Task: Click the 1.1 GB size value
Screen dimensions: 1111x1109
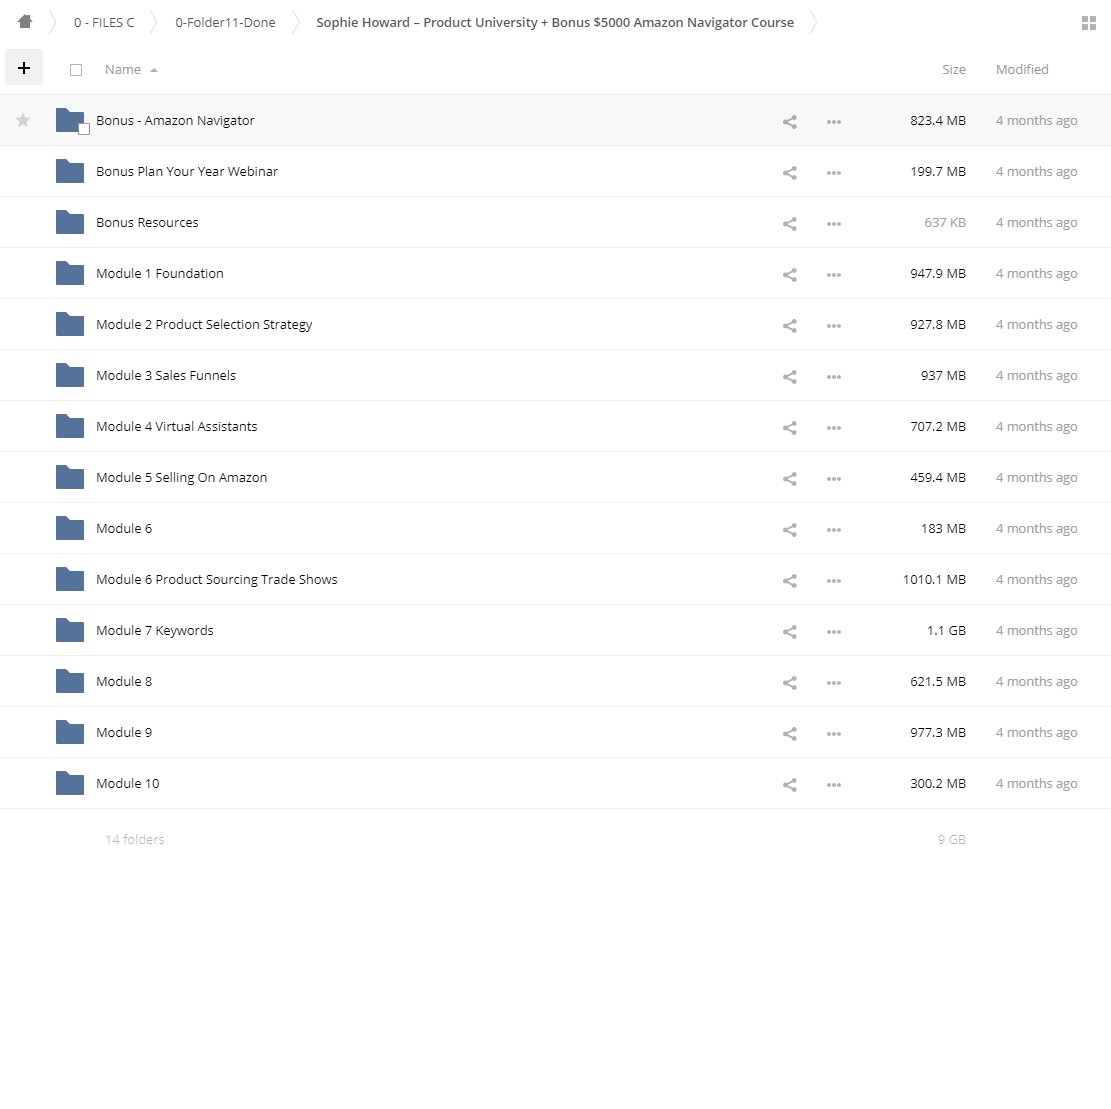Action: coord(946,631)
